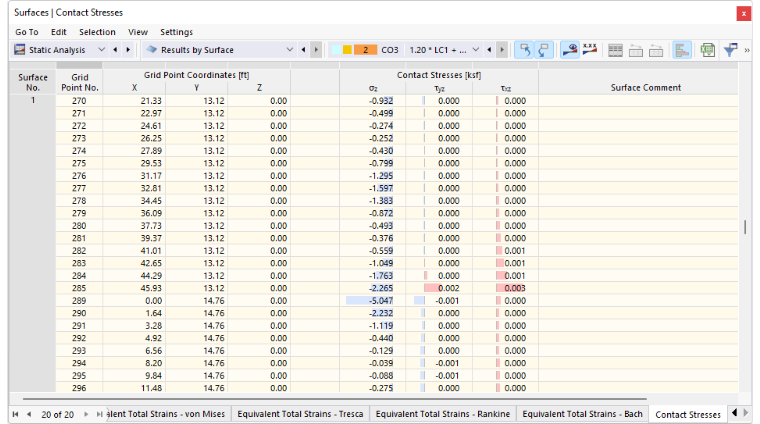Screen dimensions: 760x424
Task: Toggle the result values x.xx display icon
Action: [x=590, y=50]
